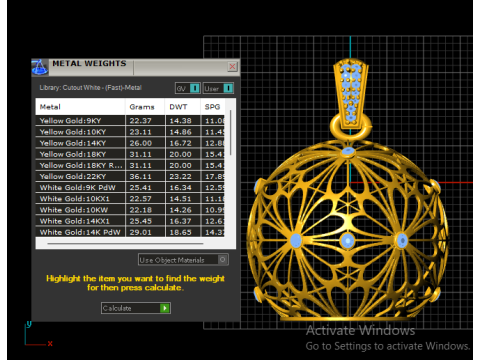
Task: Click the Grams column header
Action: (x=145, y=107)
